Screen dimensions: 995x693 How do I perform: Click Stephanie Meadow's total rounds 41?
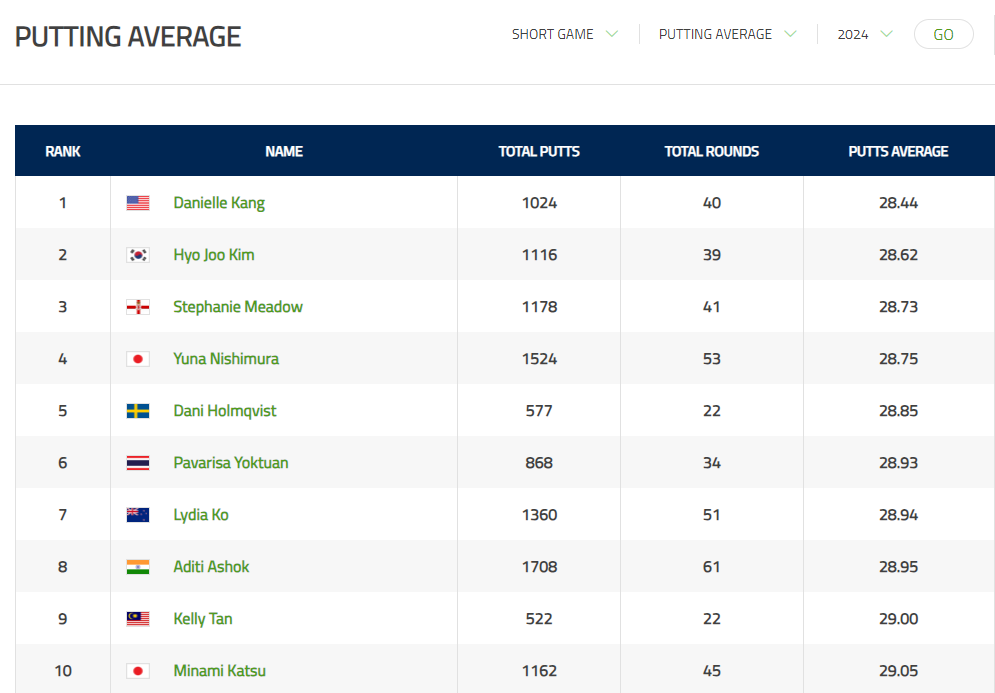(x=711, y=307)
